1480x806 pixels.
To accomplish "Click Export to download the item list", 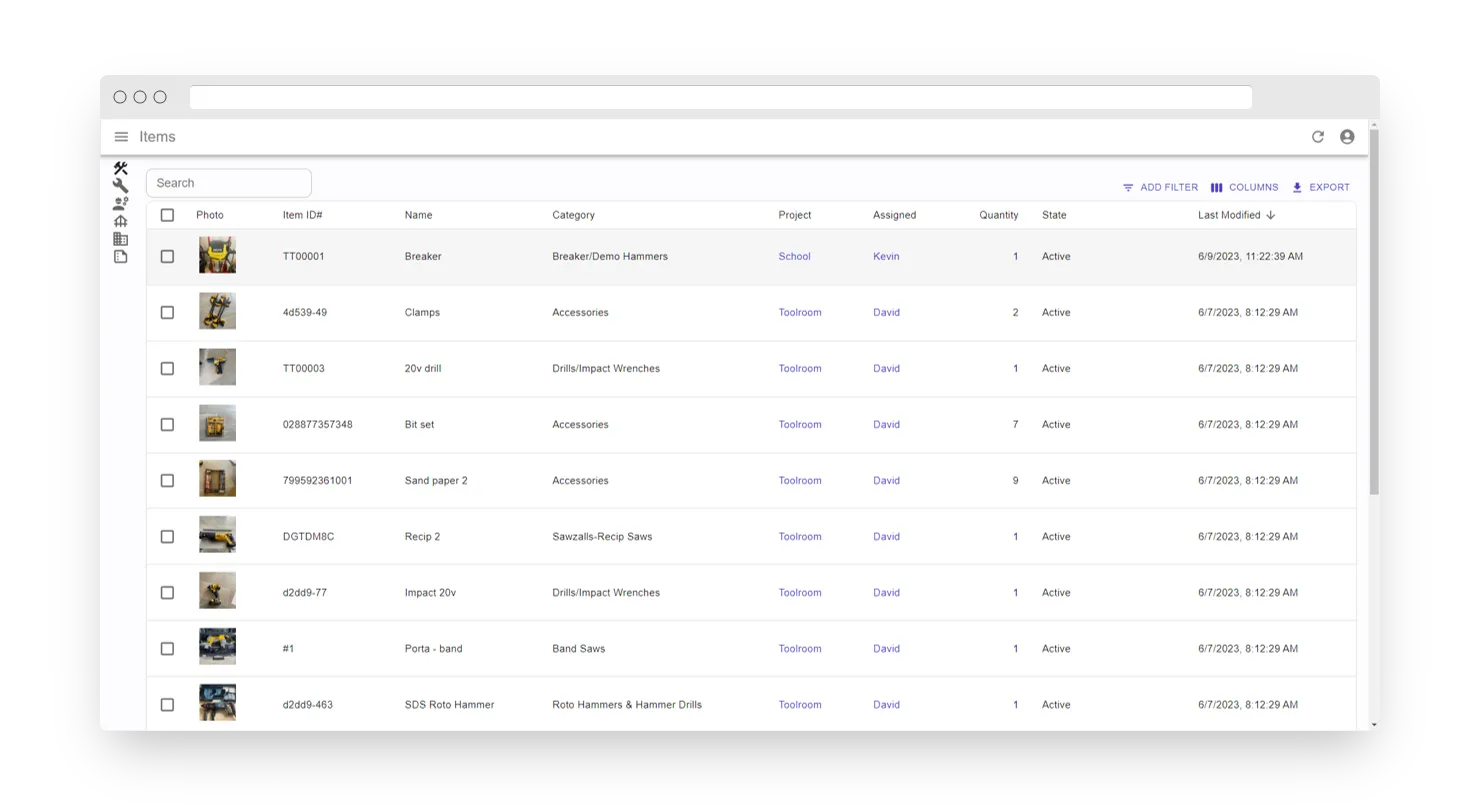I will click(1321, 187).
